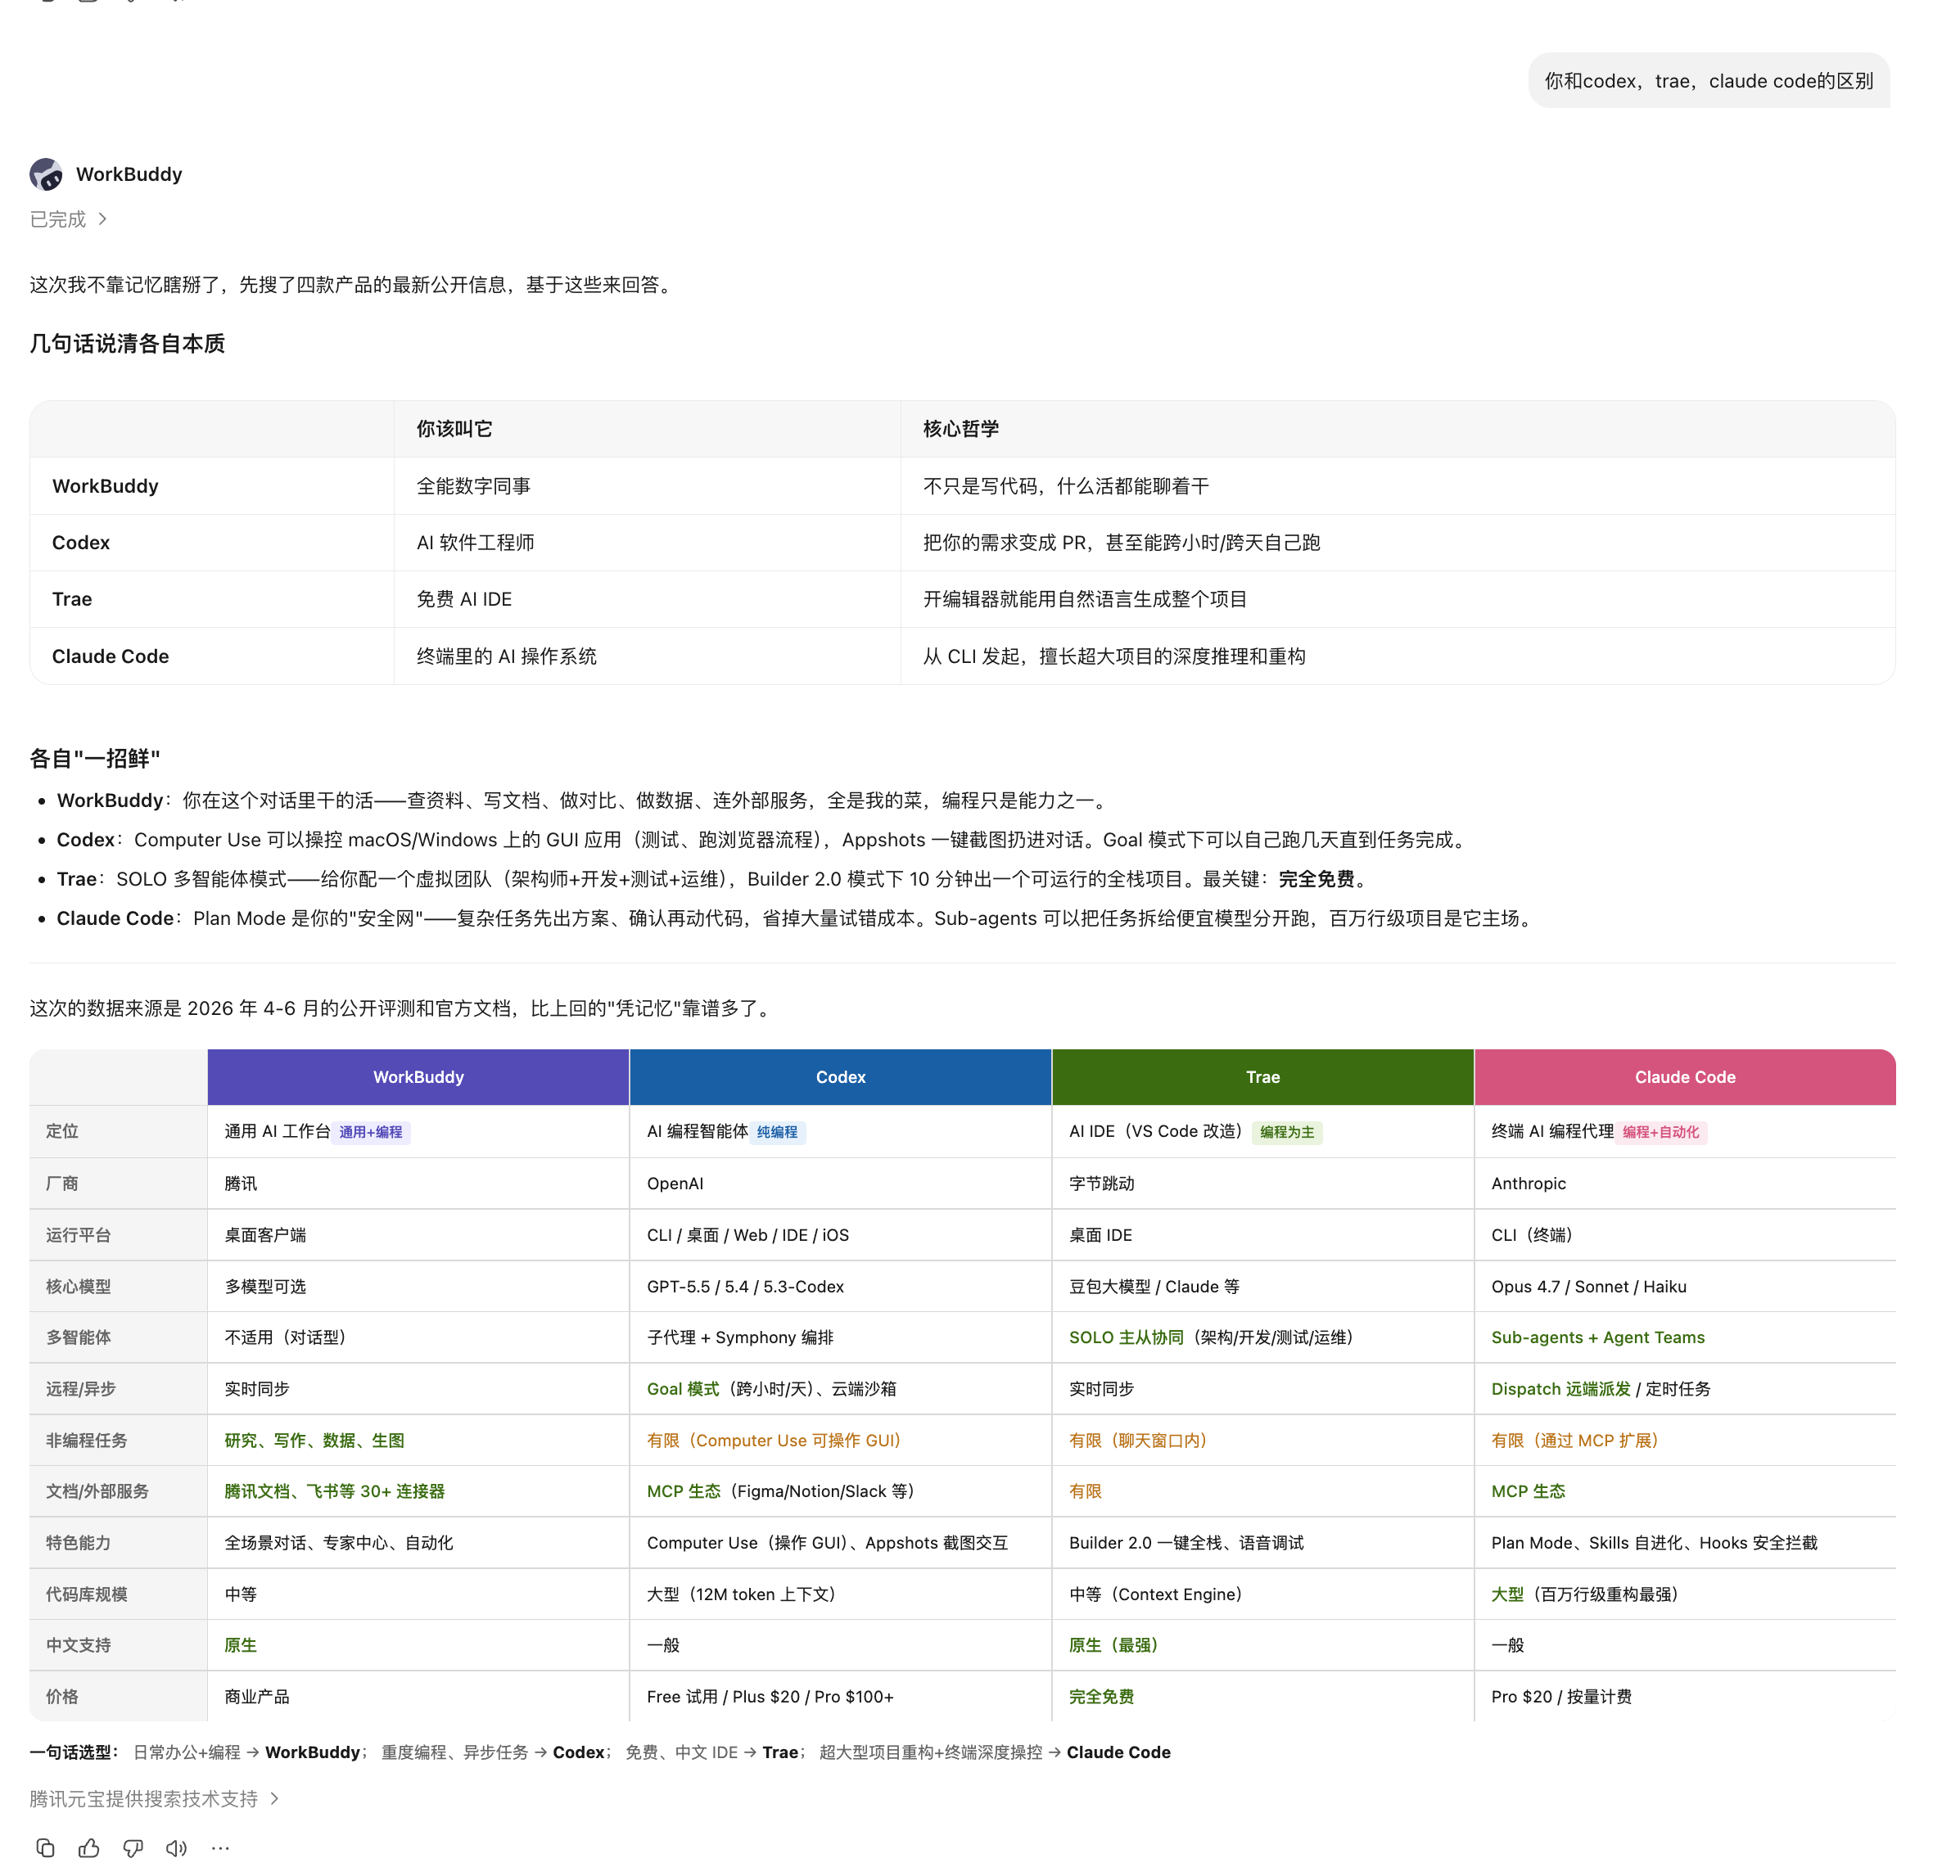Click the row label "文档/外部服务"

click(x=97, y=1491)
